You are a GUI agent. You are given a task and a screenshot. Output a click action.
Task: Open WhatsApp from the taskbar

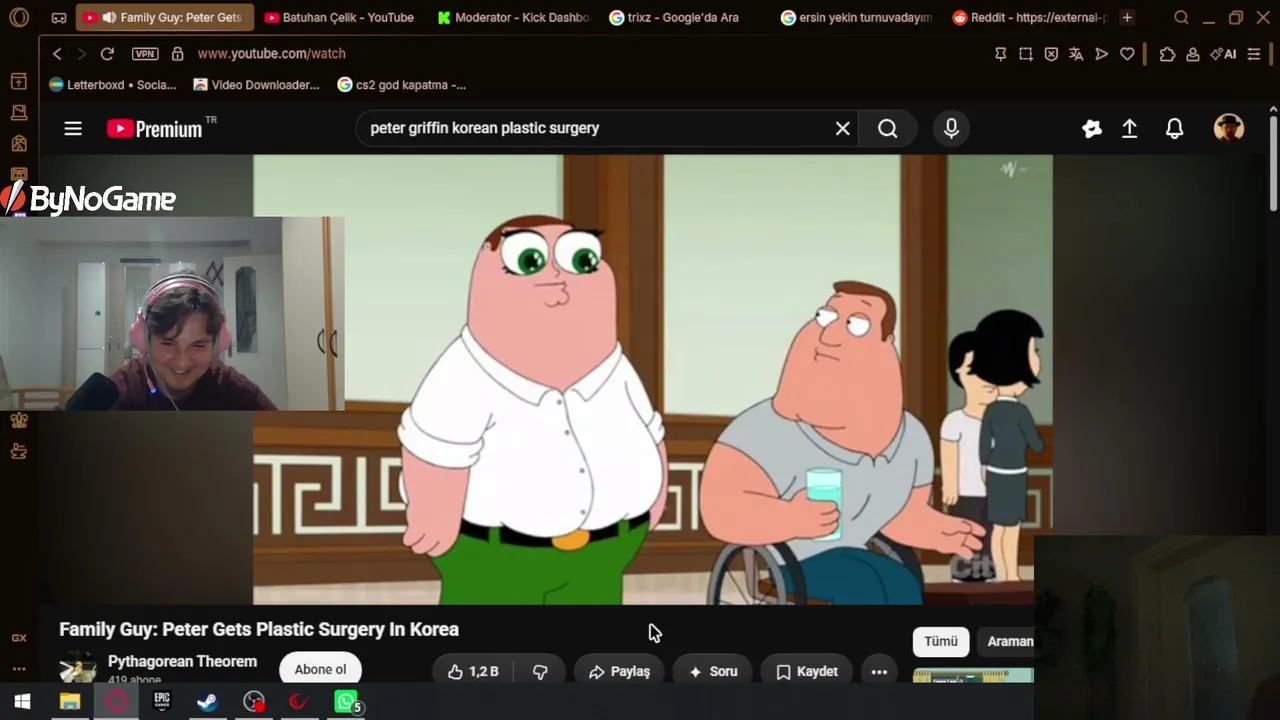coord(346,702)
